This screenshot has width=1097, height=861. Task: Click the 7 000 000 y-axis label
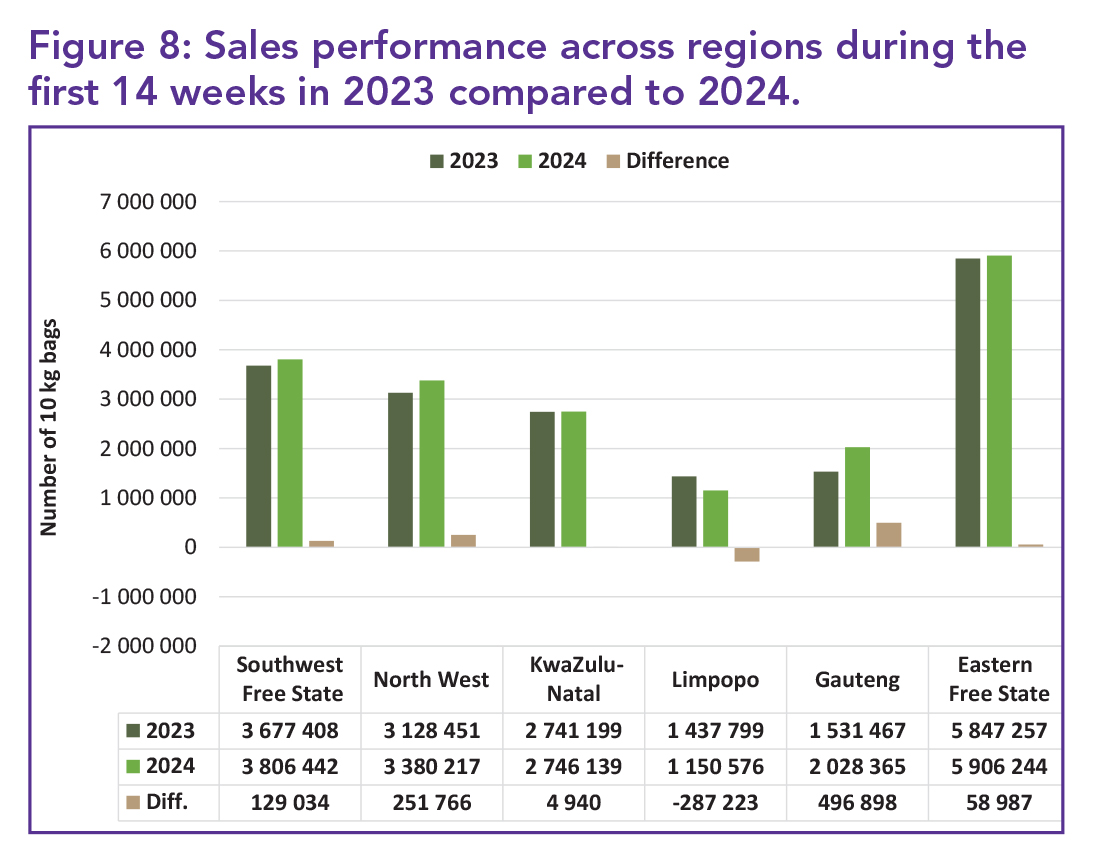[x=154, y=202]
